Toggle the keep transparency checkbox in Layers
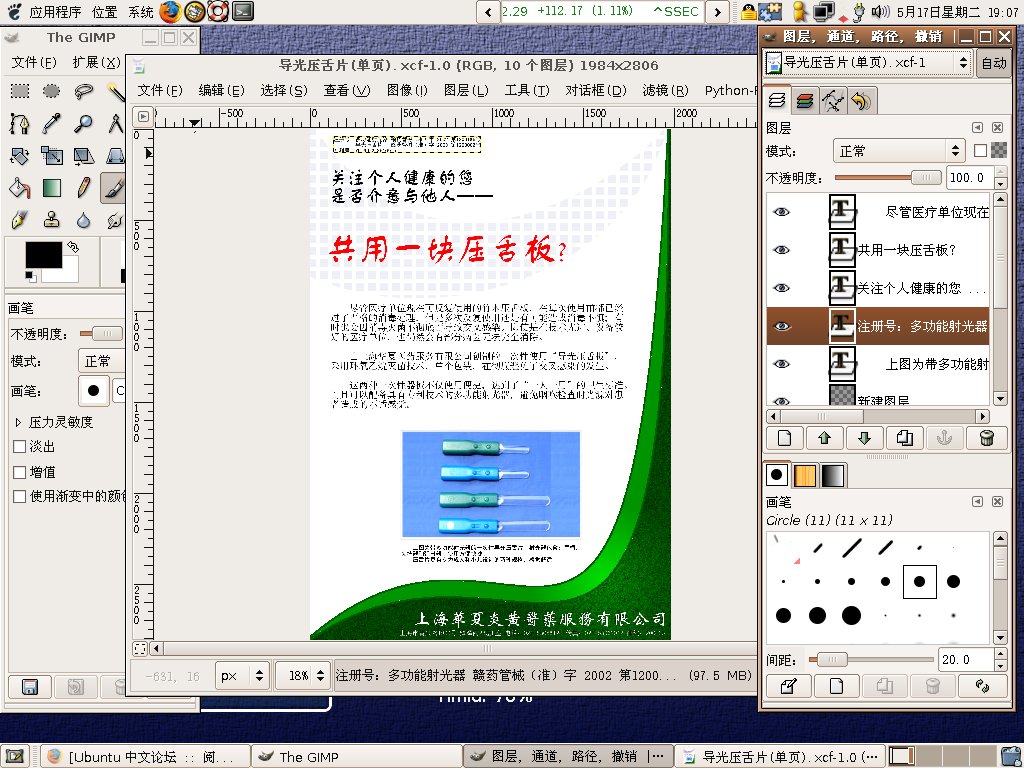Screen dimensions: 1024x768 click(x=980, y=151)
